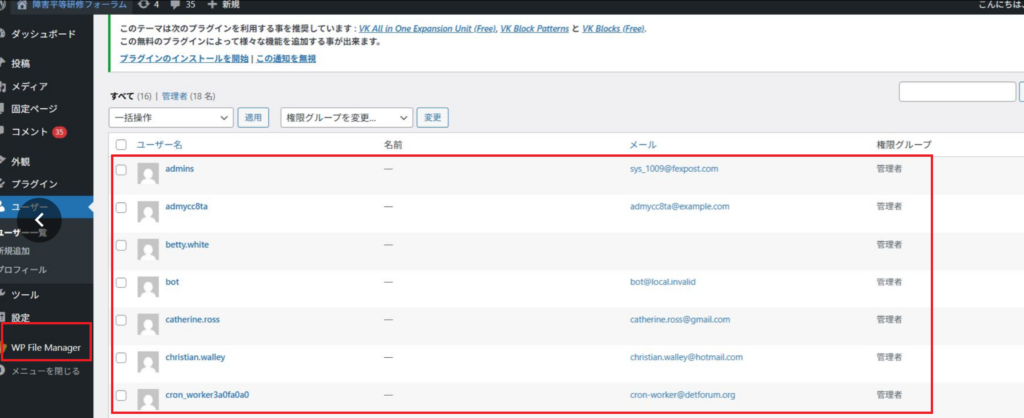1024x418 pixels.
Task: Click the 変更 change role button
Action: 432,118
